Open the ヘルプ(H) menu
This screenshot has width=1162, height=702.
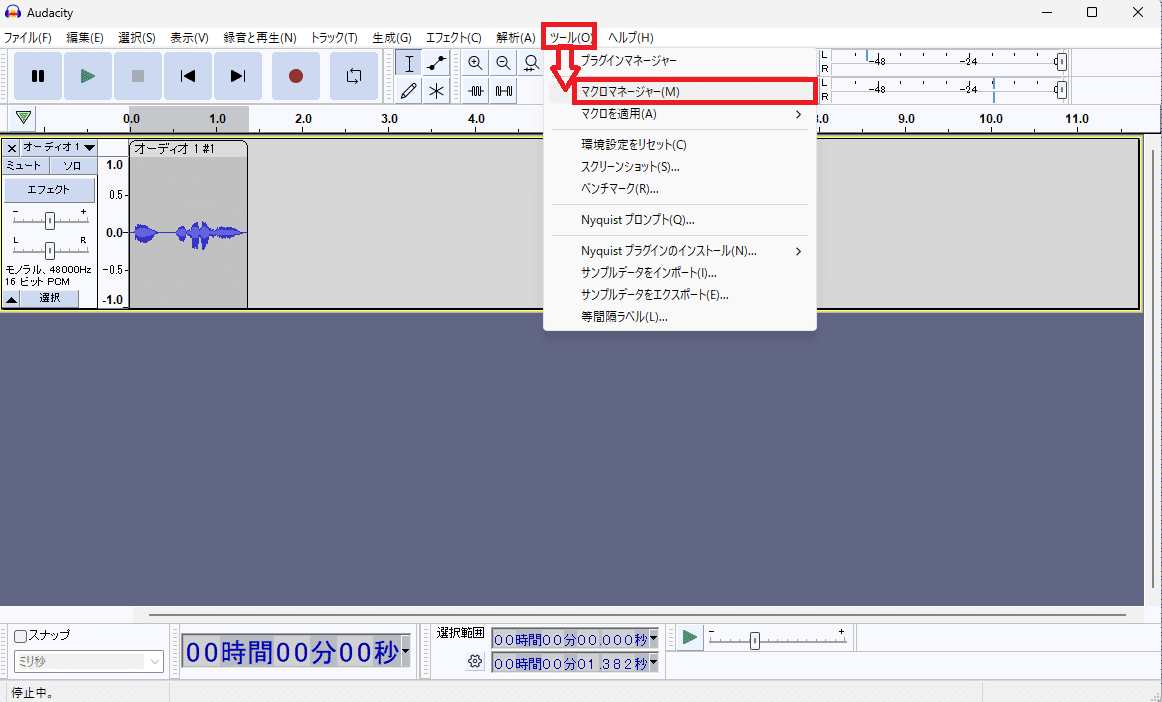coord(631,38)
